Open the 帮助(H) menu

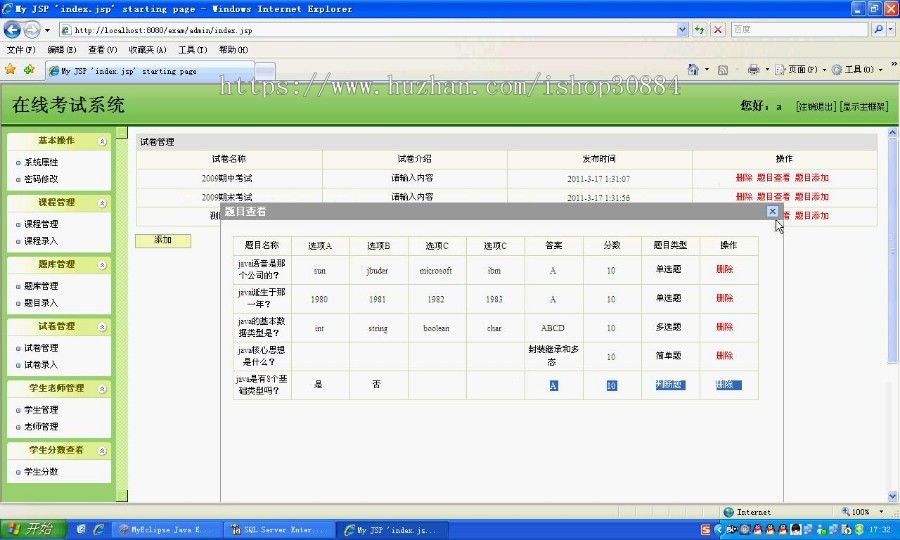233,50
